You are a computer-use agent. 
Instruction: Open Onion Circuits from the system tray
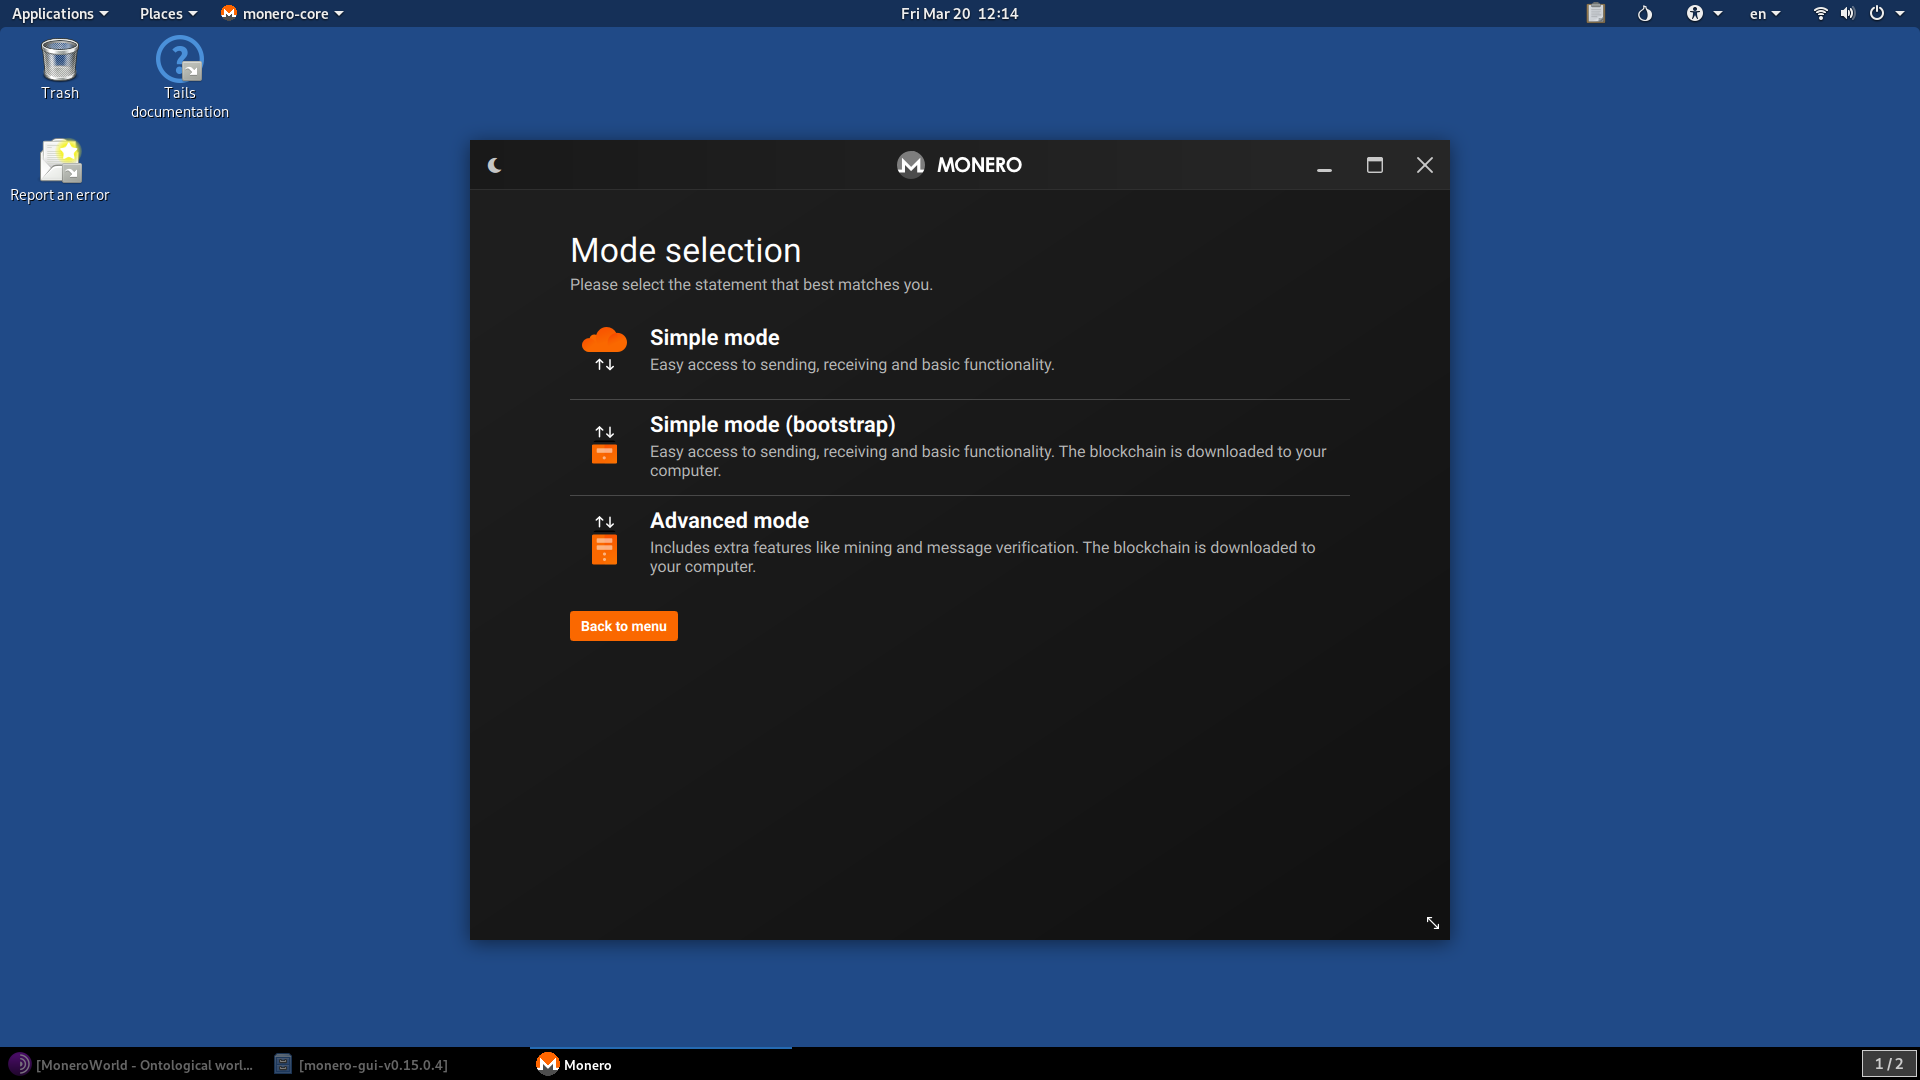tap(1645, 13)
